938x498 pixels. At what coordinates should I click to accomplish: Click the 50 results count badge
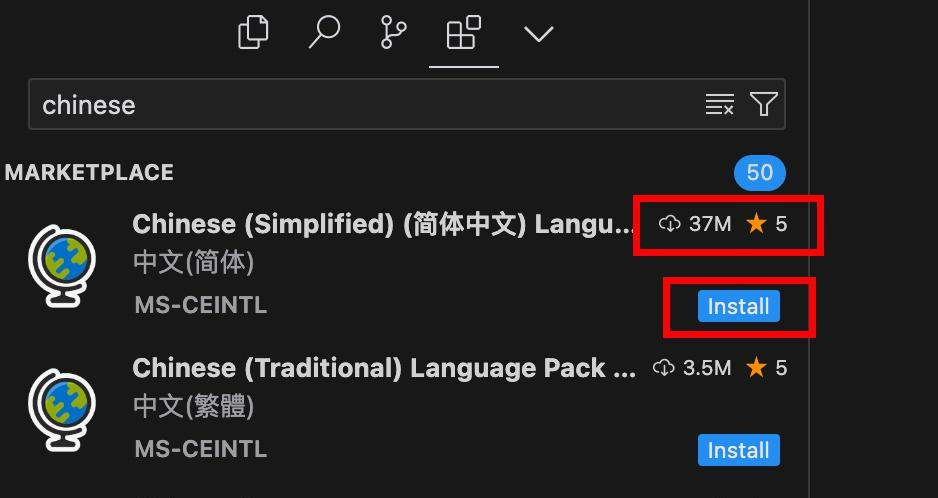click(760, 172)
